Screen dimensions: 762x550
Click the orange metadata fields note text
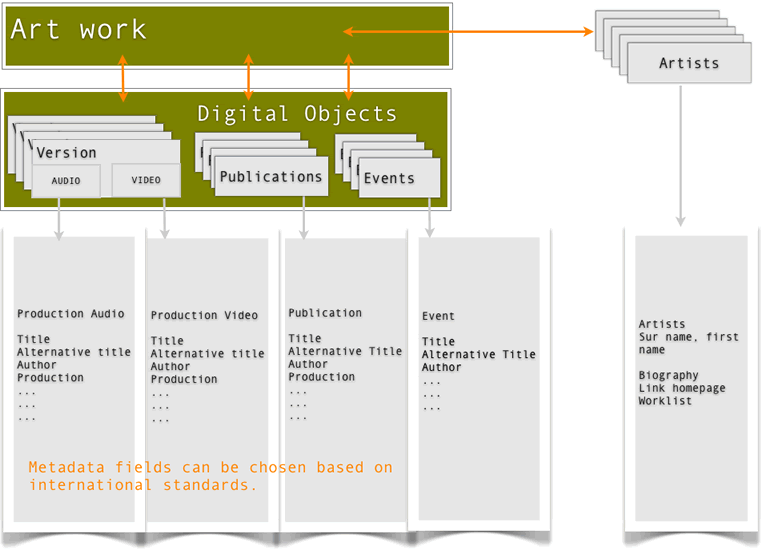(x=210, y=476)
